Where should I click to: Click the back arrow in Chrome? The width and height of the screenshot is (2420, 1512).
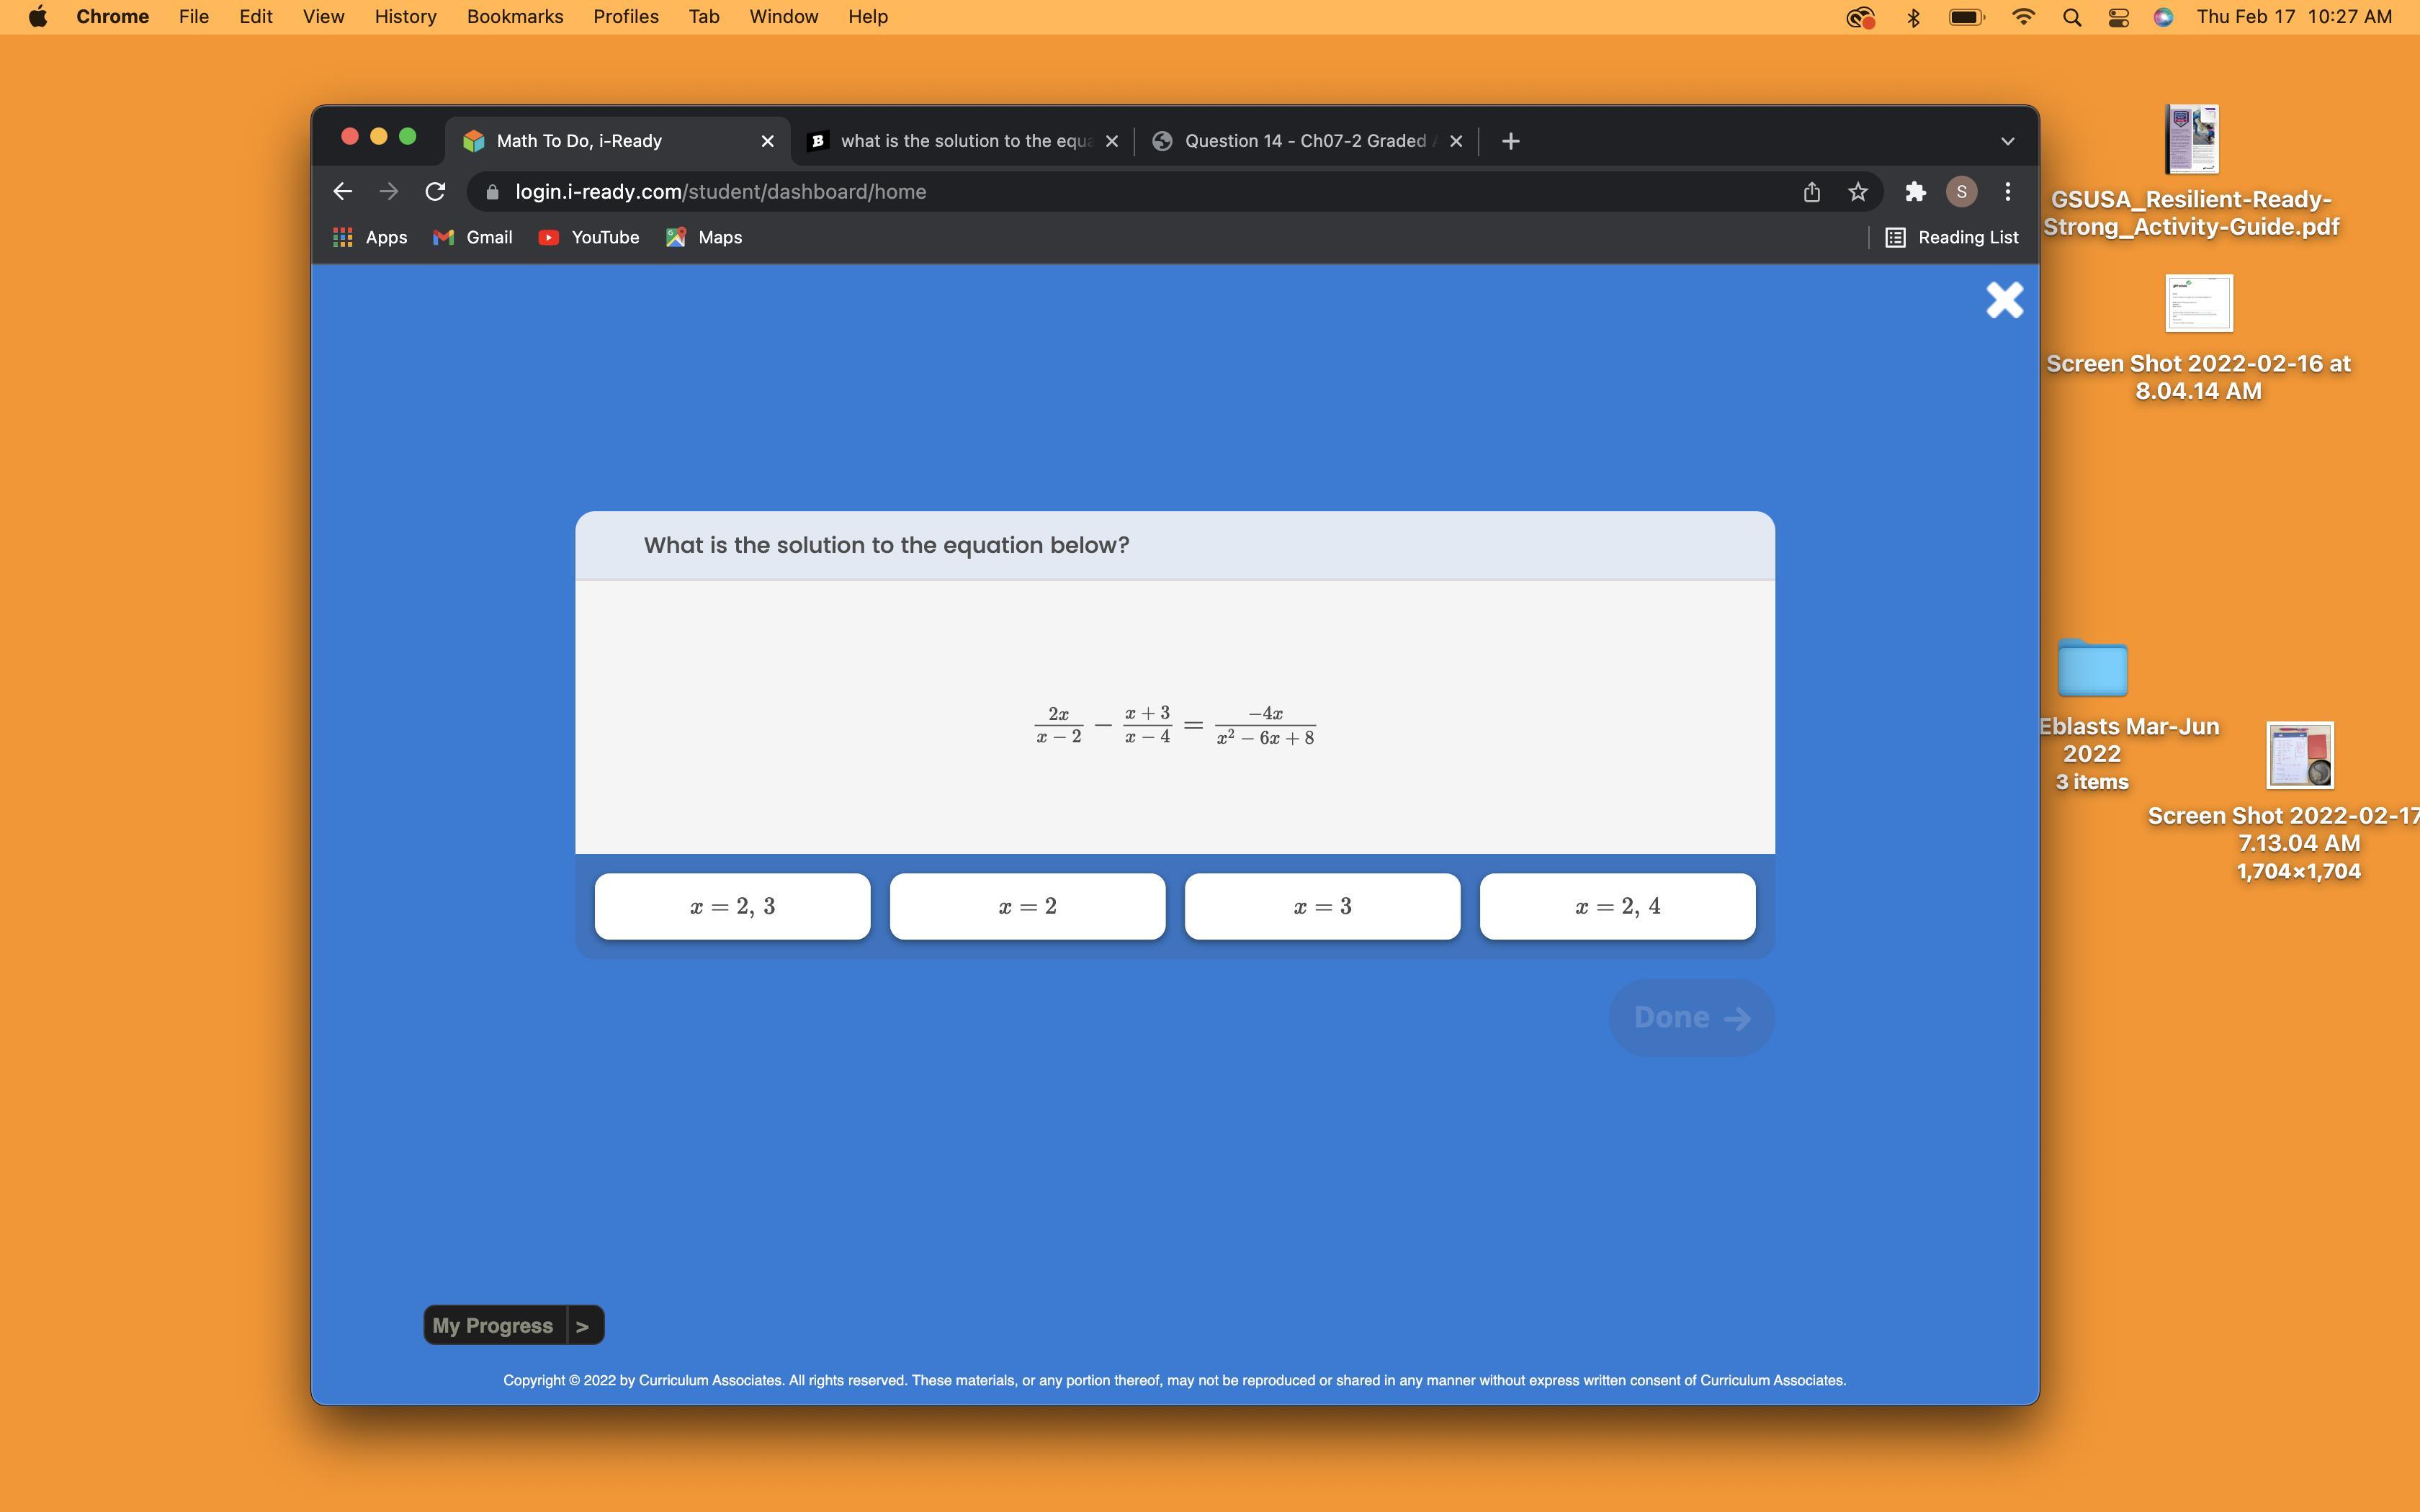coord(343,191)
